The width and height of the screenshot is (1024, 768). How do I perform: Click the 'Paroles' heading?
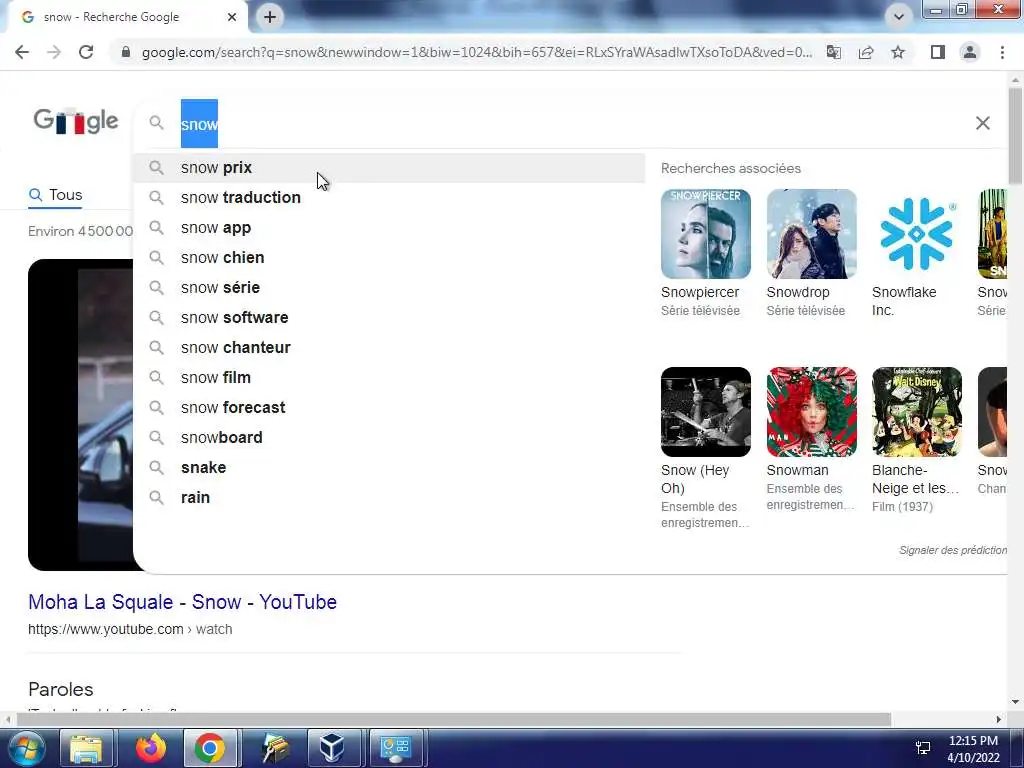pos(61,689)
